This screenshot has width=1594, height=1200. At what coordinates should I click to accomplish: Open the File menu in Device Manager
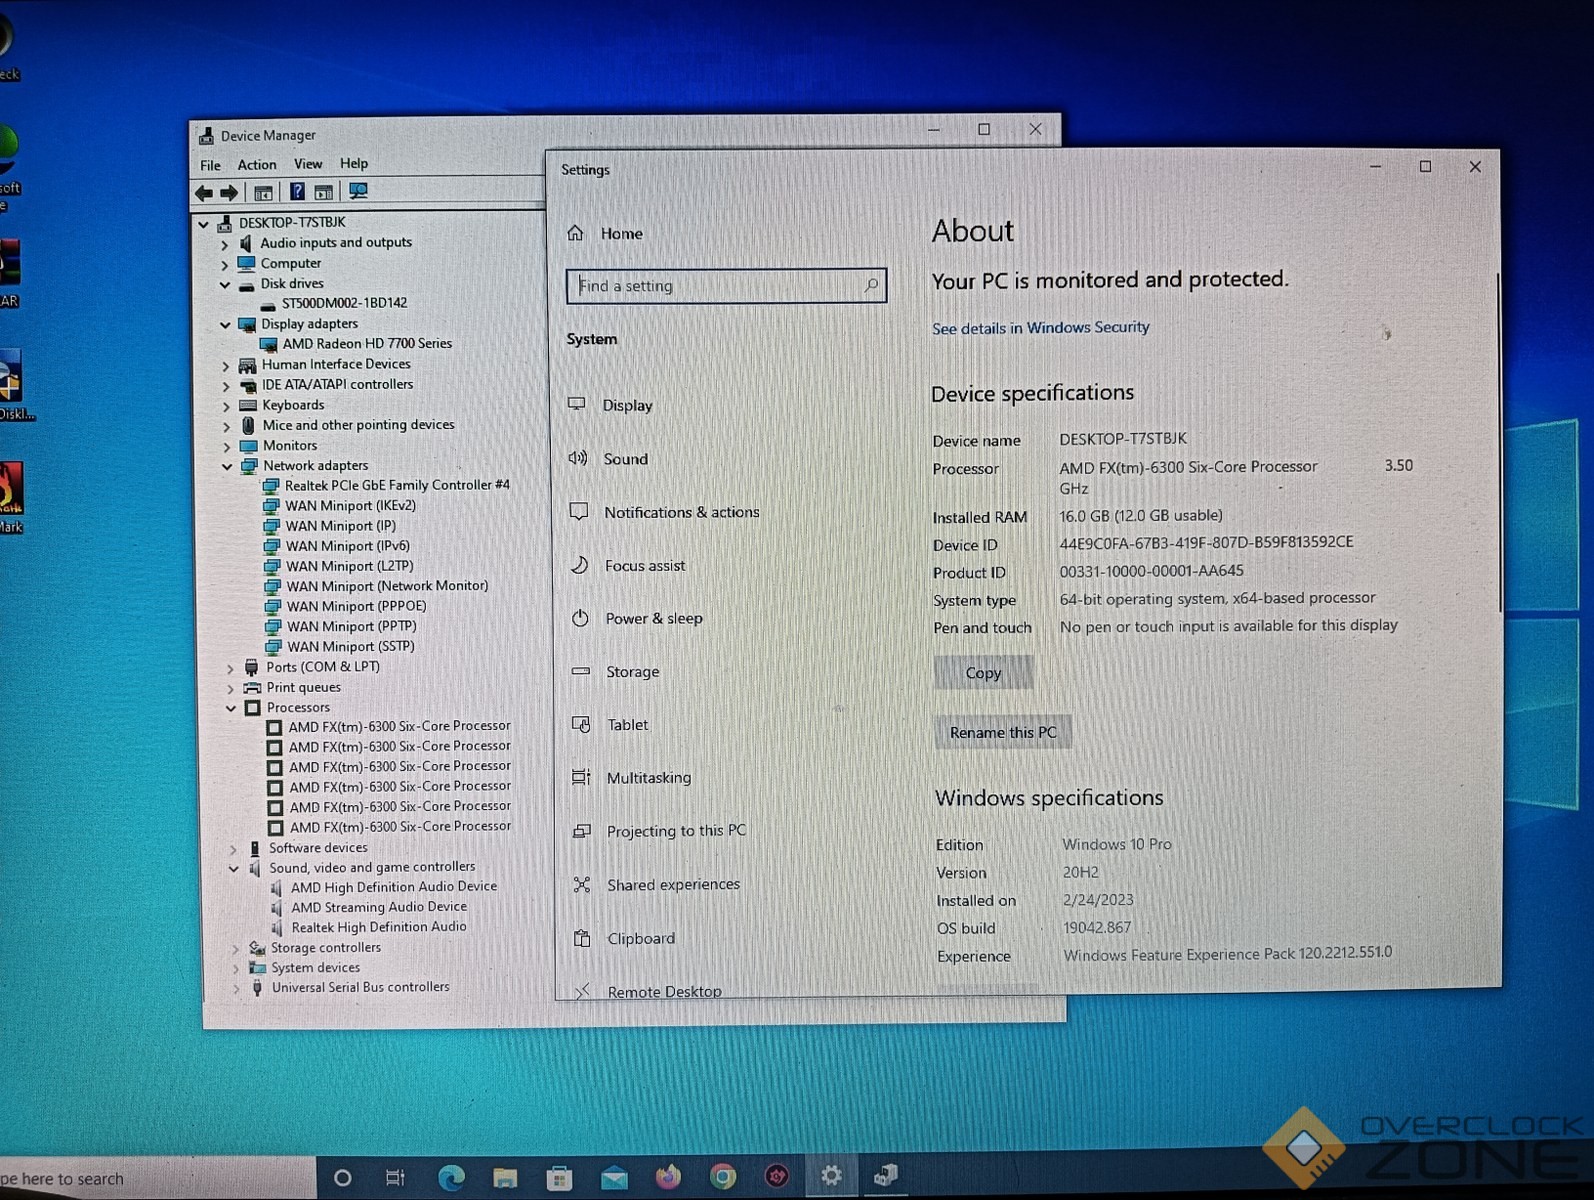point(210,165)
